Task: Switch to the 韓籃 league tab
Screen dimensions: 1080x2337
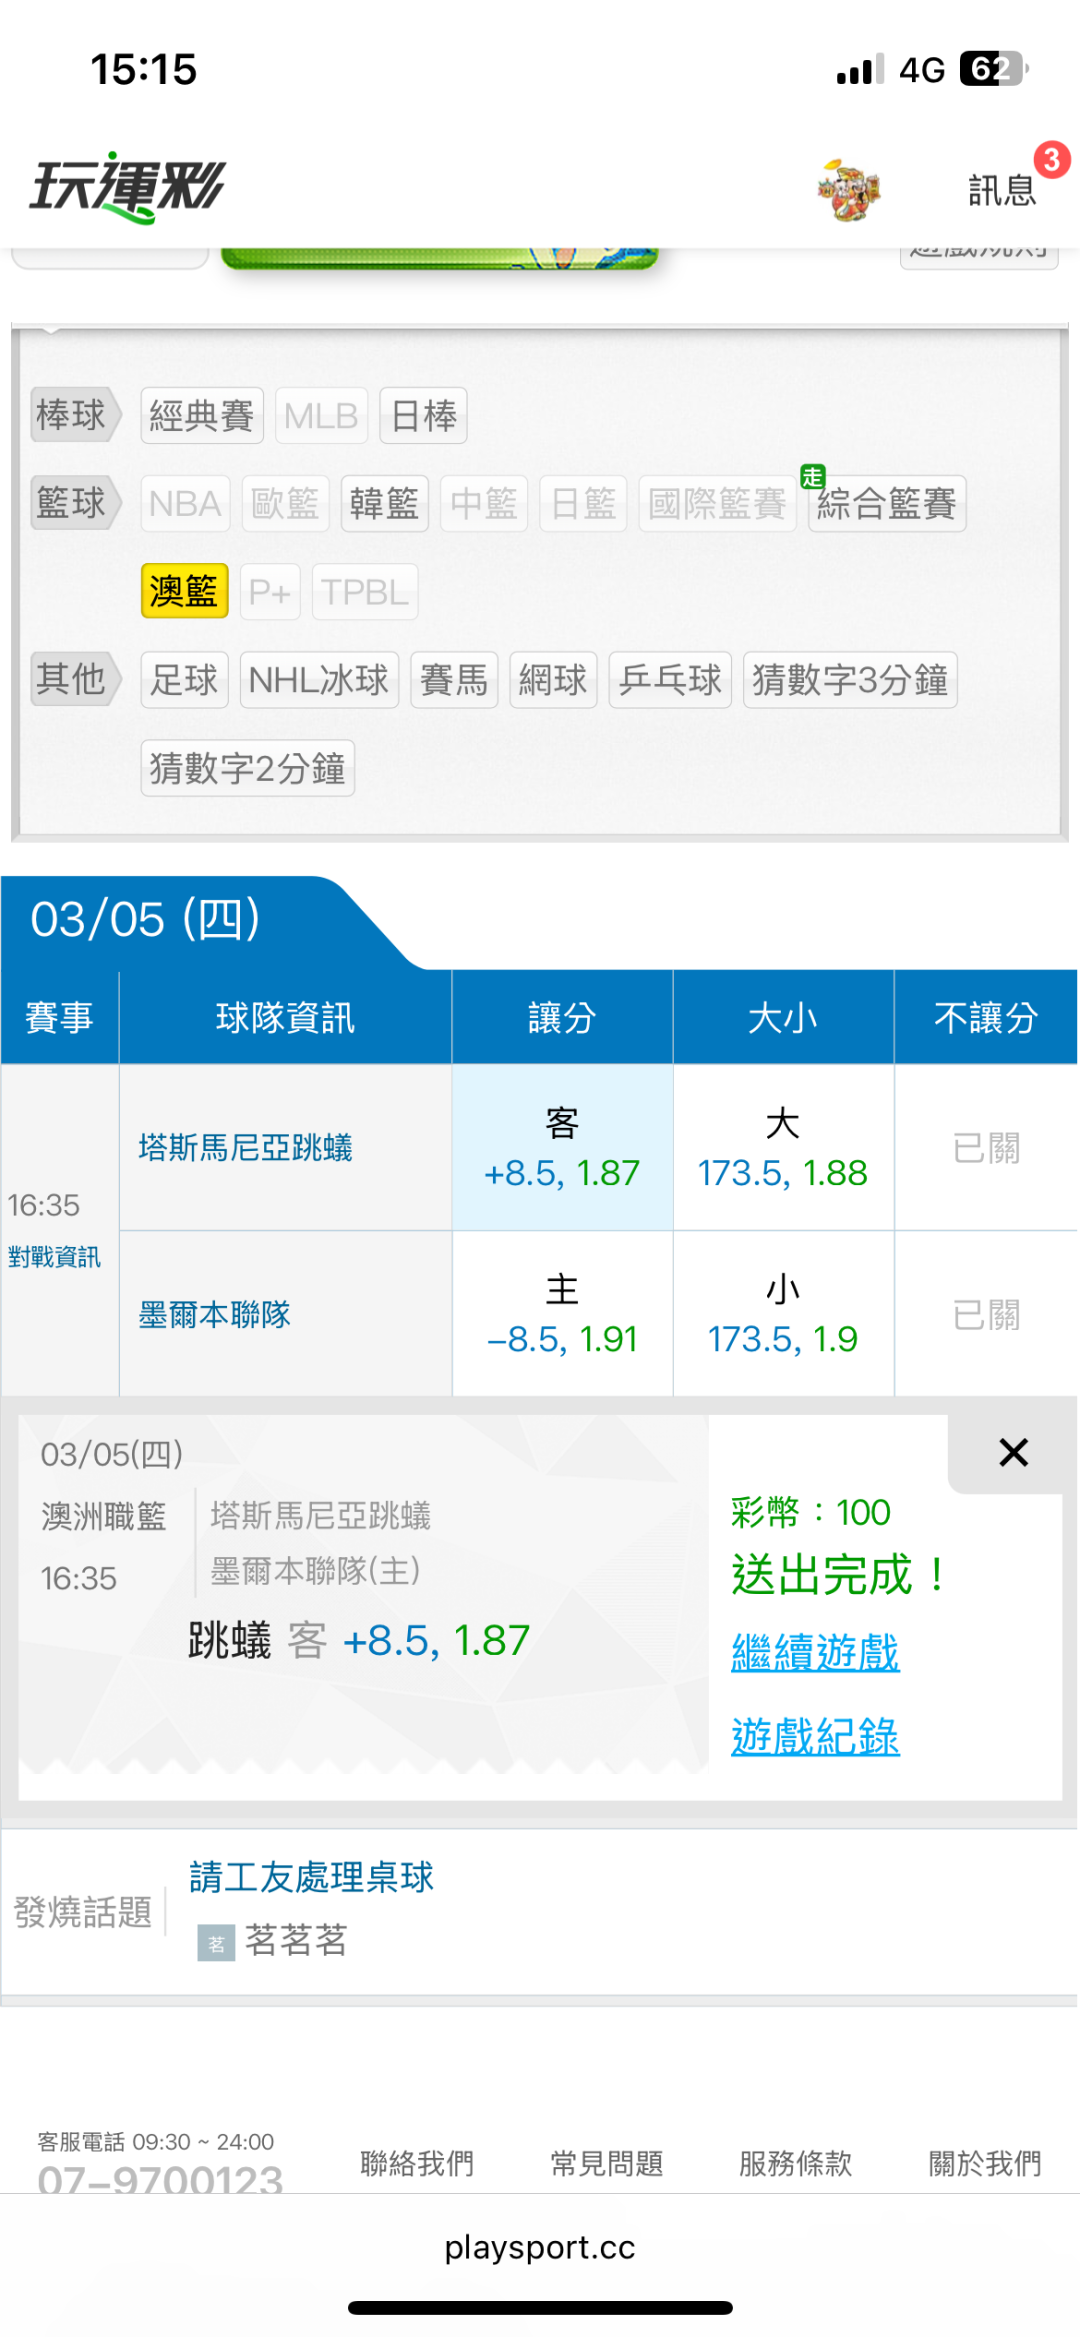Action: [384, 503]
